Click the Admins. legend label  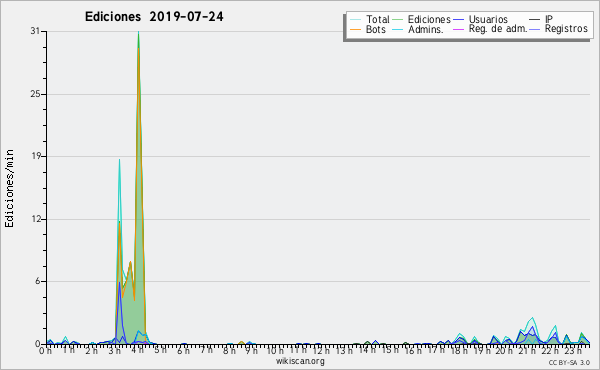[426, 29]
